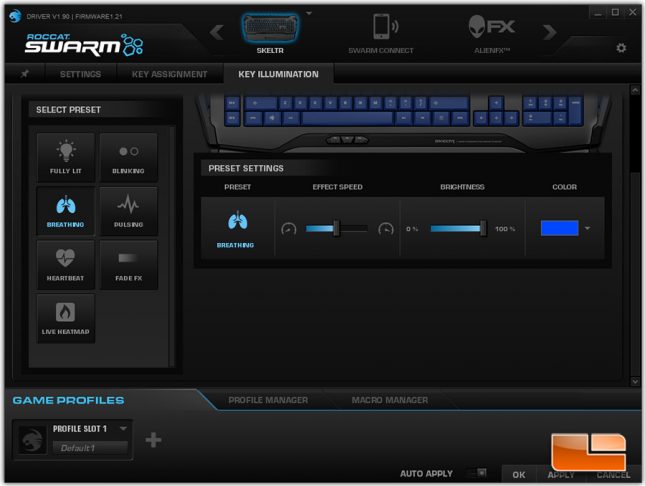The width and height of the screenshot is (645, 486).
Task: Click the scrollbar down arrow
Action: [635, 381]
